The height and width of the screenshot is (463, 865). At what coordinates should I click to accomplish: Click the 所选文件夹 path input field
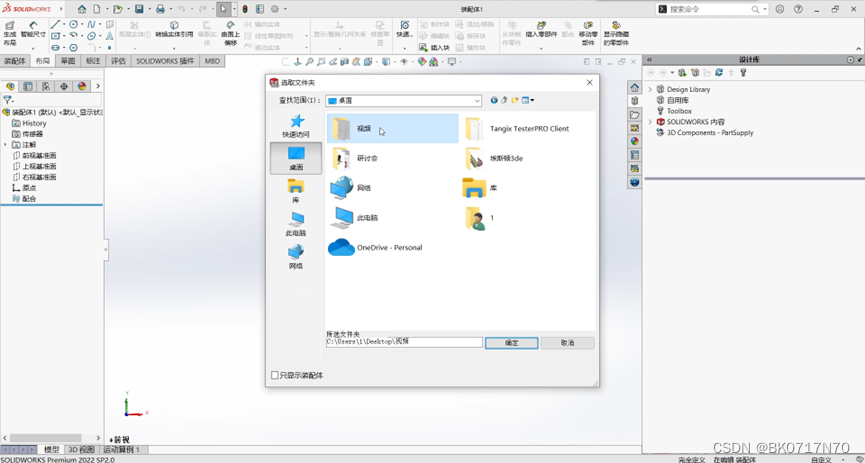tap(404, 342)
